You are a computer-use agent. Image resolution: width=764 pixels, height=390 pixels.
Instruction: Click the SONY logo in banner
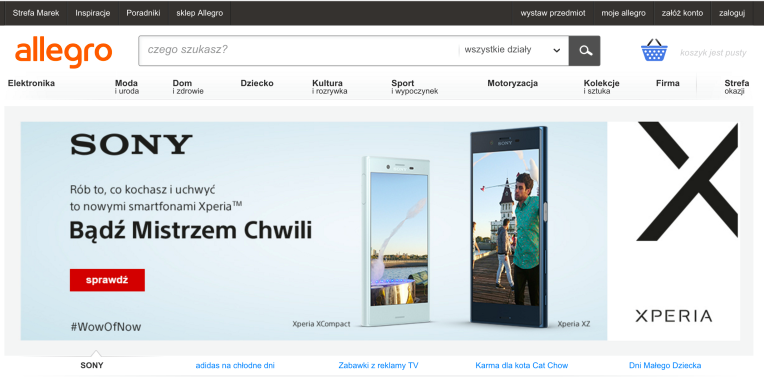tap(131, 144)
